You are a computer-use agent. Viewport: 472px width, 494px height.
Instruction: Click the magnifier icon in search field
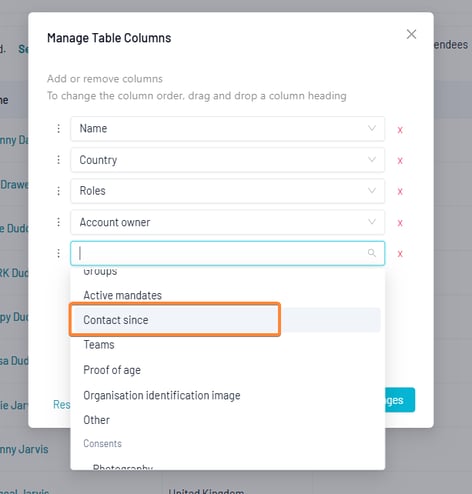(x=372, y=253)
